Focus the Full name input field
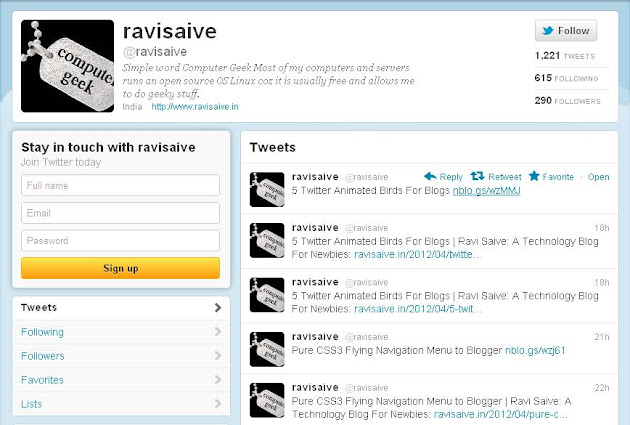 (121, 185)
